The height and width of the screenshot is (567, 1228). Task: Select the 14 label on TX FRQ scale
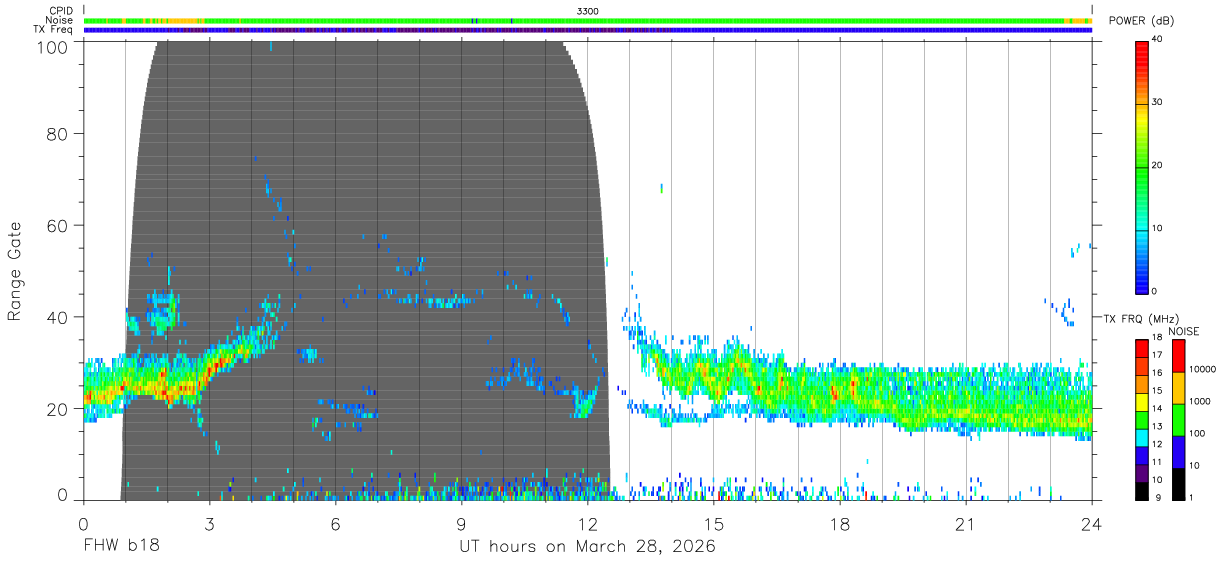[1156, 409]
